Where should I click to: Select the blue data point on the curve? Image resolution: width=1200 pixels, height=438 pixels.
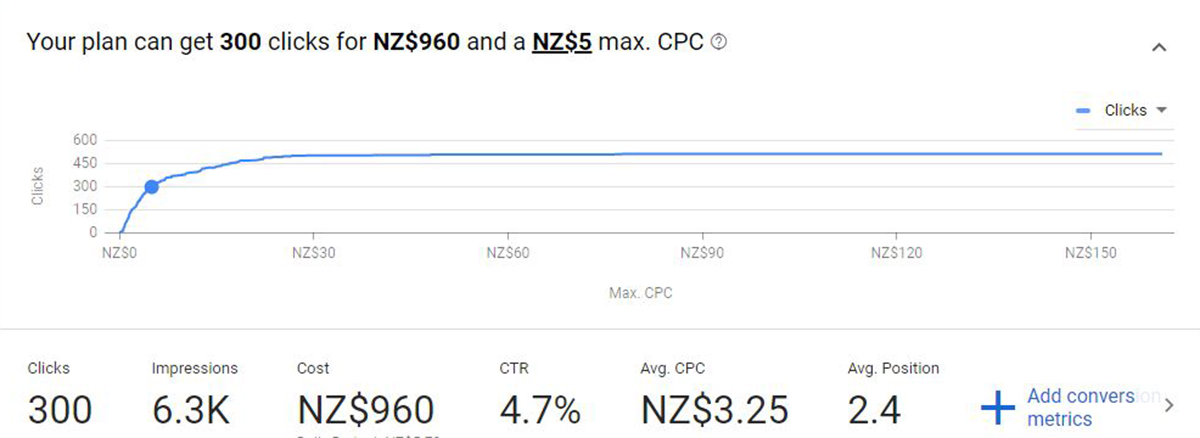point(151,186)
